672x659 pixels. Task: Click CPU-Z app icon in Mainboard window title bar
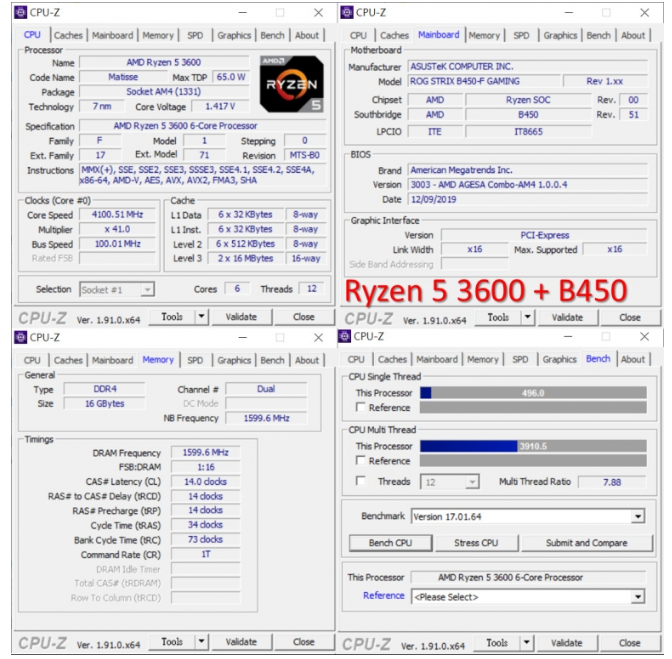click(346, 12)
